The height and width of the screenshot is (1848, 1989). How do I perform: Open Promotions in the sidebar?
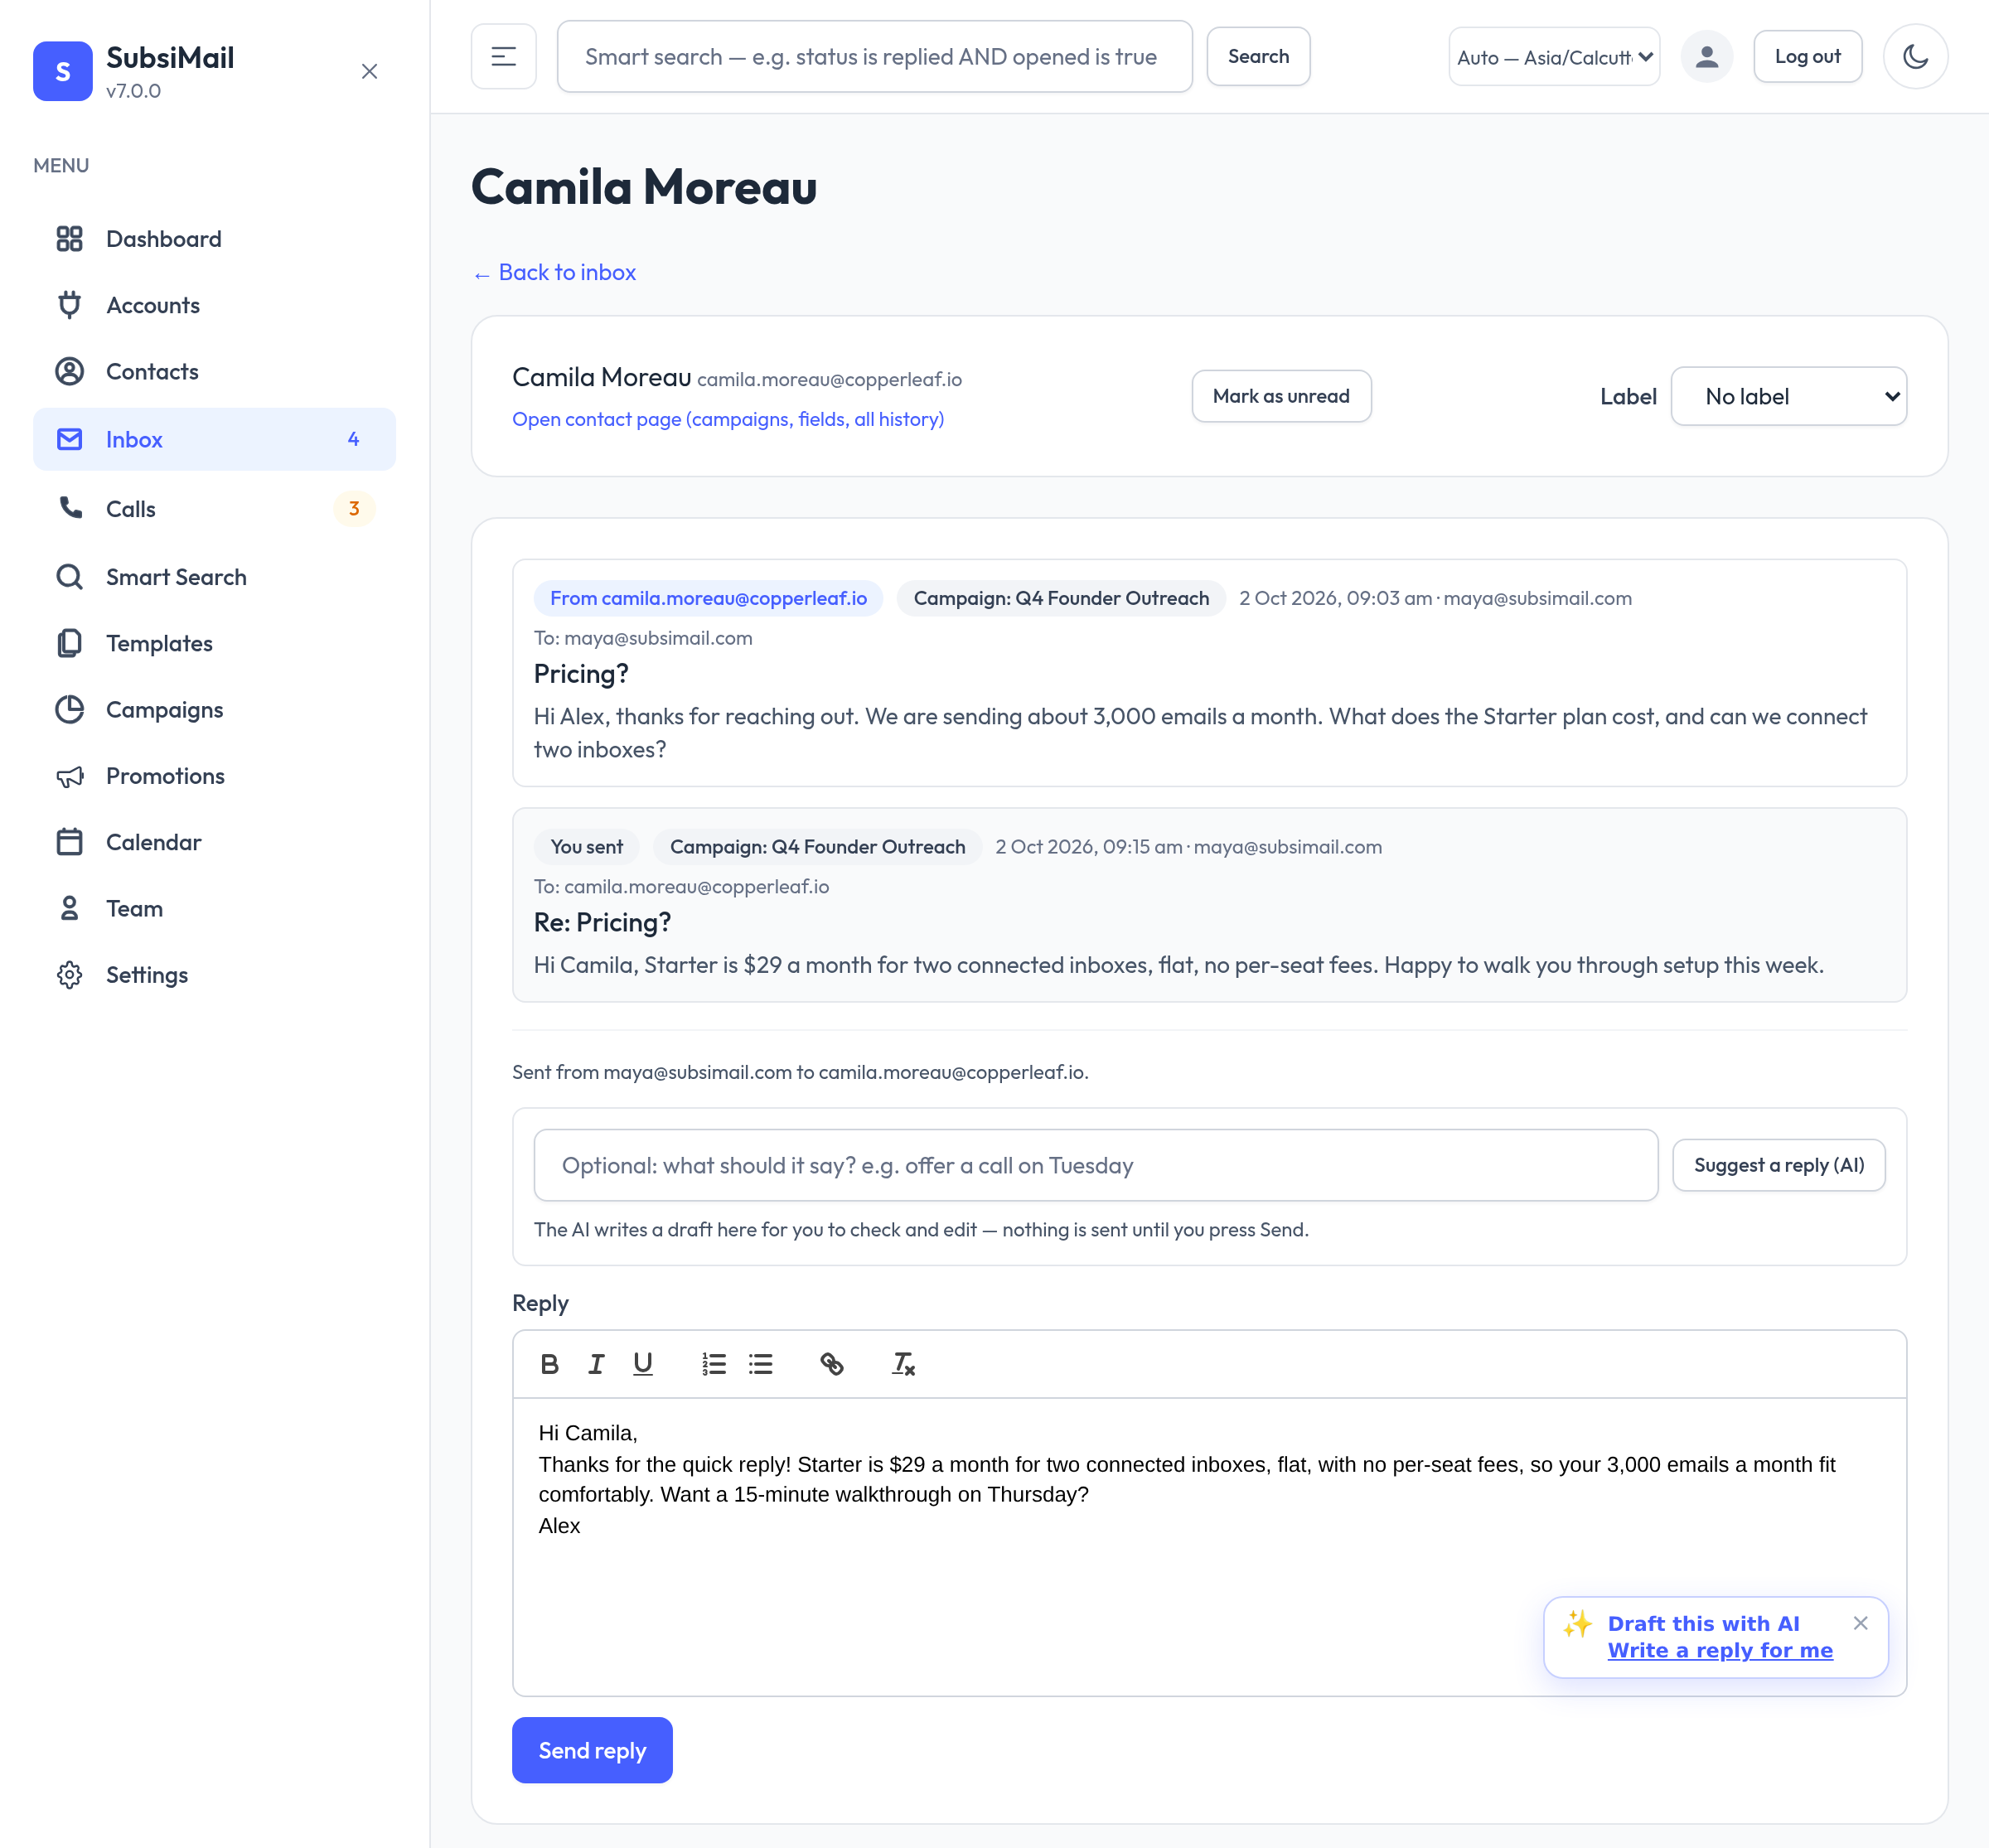click(x=214, y=776)
